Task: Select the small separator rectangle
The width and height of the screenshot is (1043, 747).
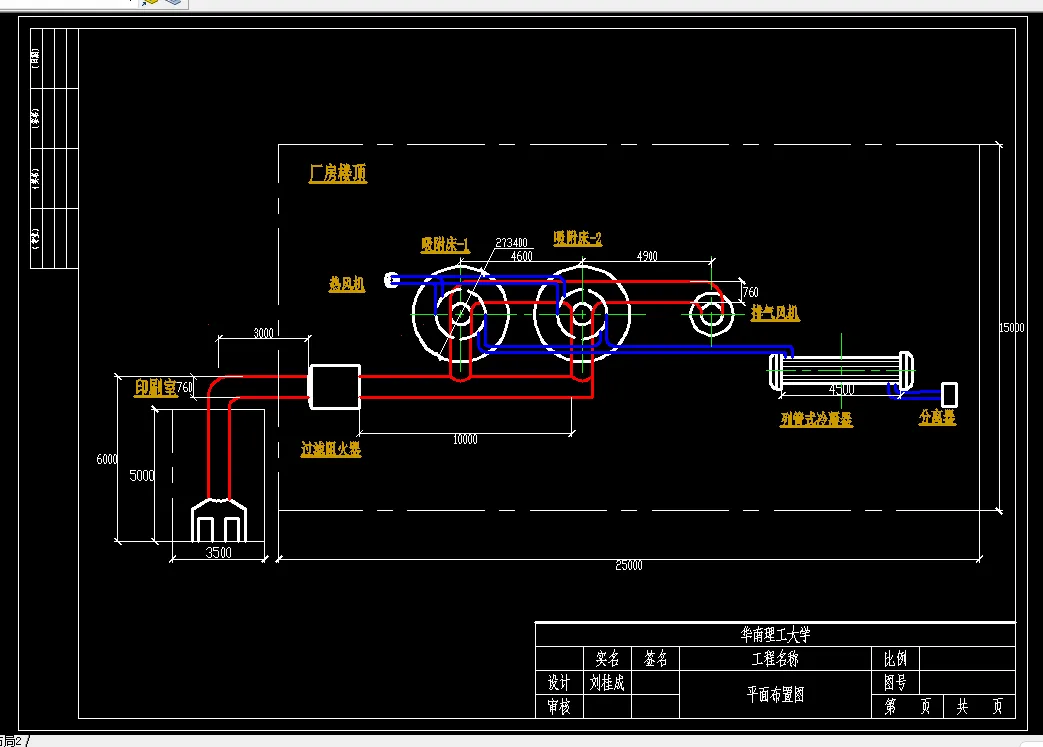Action: tap(949, 394)
